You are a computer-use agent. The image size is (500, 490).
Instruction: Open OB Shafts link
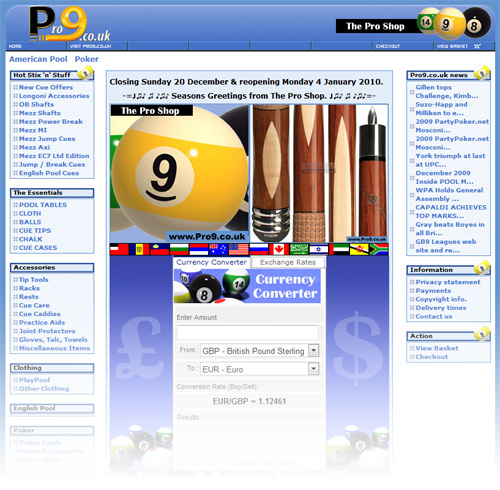click(x=36, y=105)
